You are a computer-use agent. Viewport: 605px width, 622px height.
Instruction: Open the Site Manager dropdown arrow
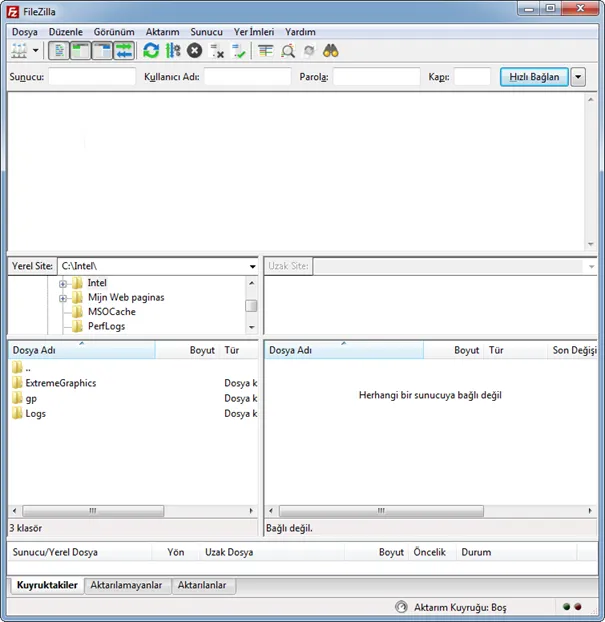pos(36,51)
